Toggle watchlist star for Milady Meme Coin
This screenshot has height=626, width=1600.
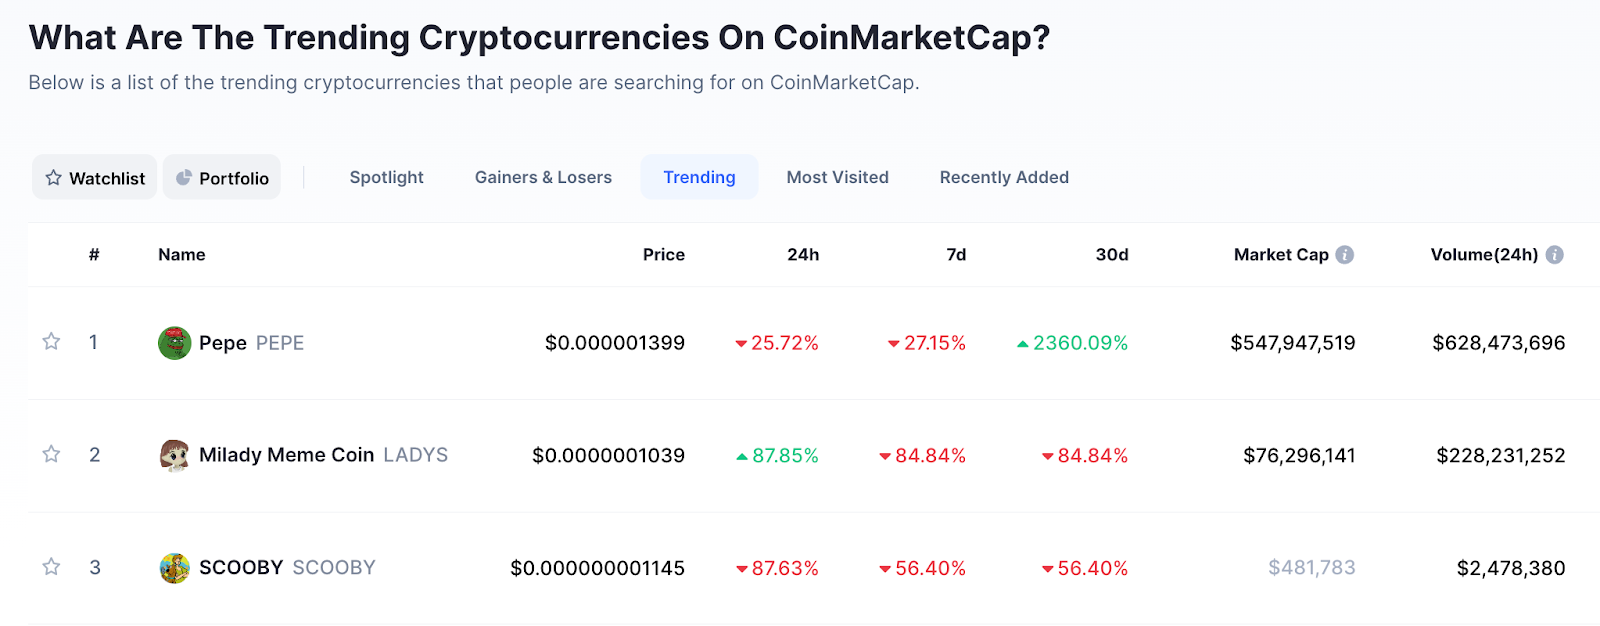click(51, 455)
